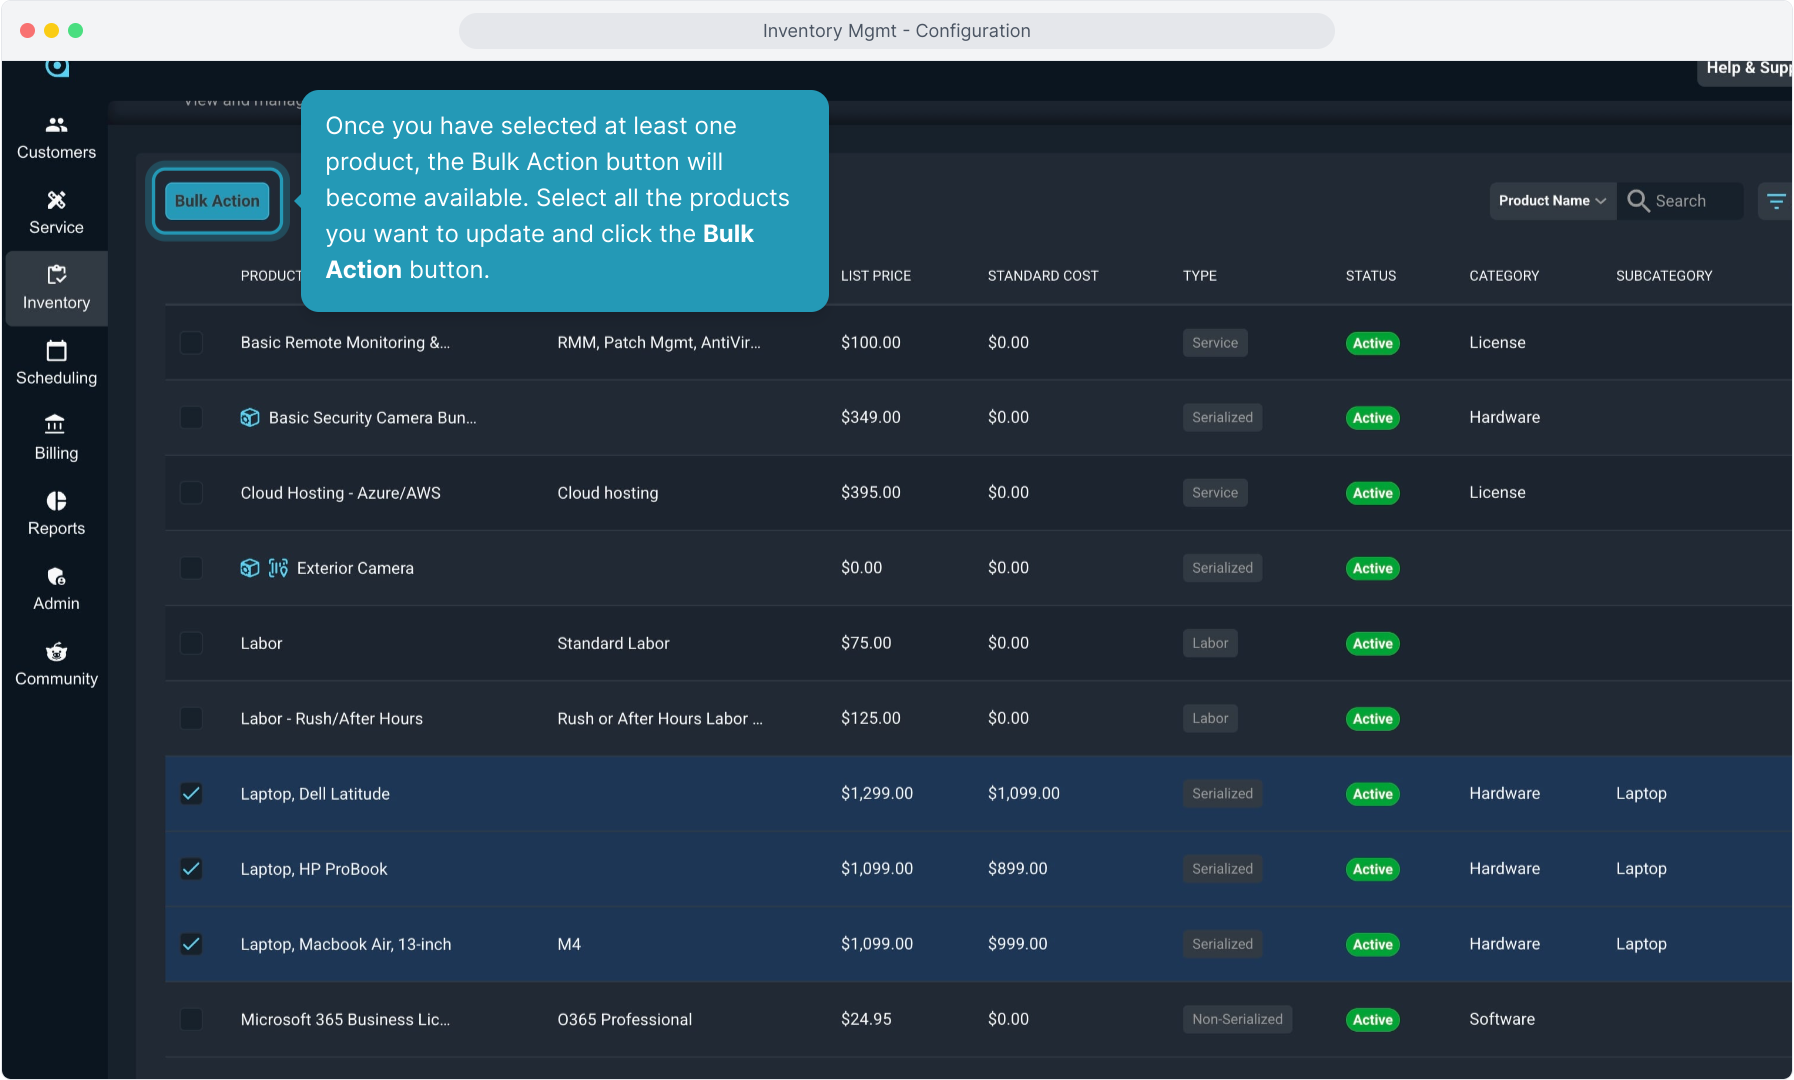The width and height of the screenshot is (1794, 1080).
Task: Open the Admin section icon
Action: (56, 577)
